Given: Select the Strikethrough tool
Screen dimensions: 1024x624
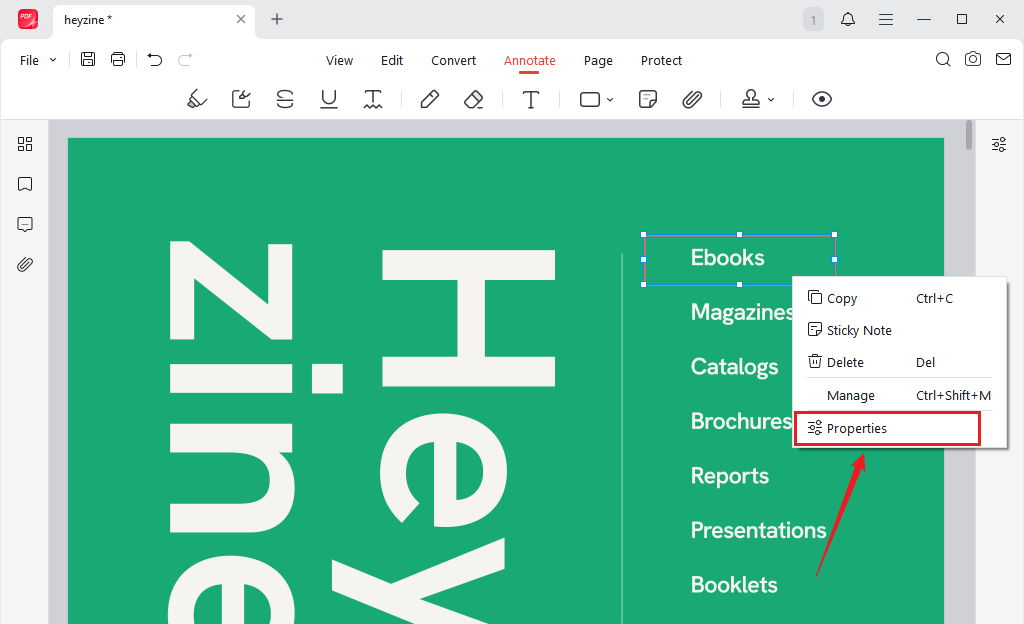Looking at the screenshot, I should pyautogui.click(x=285, y=99).
